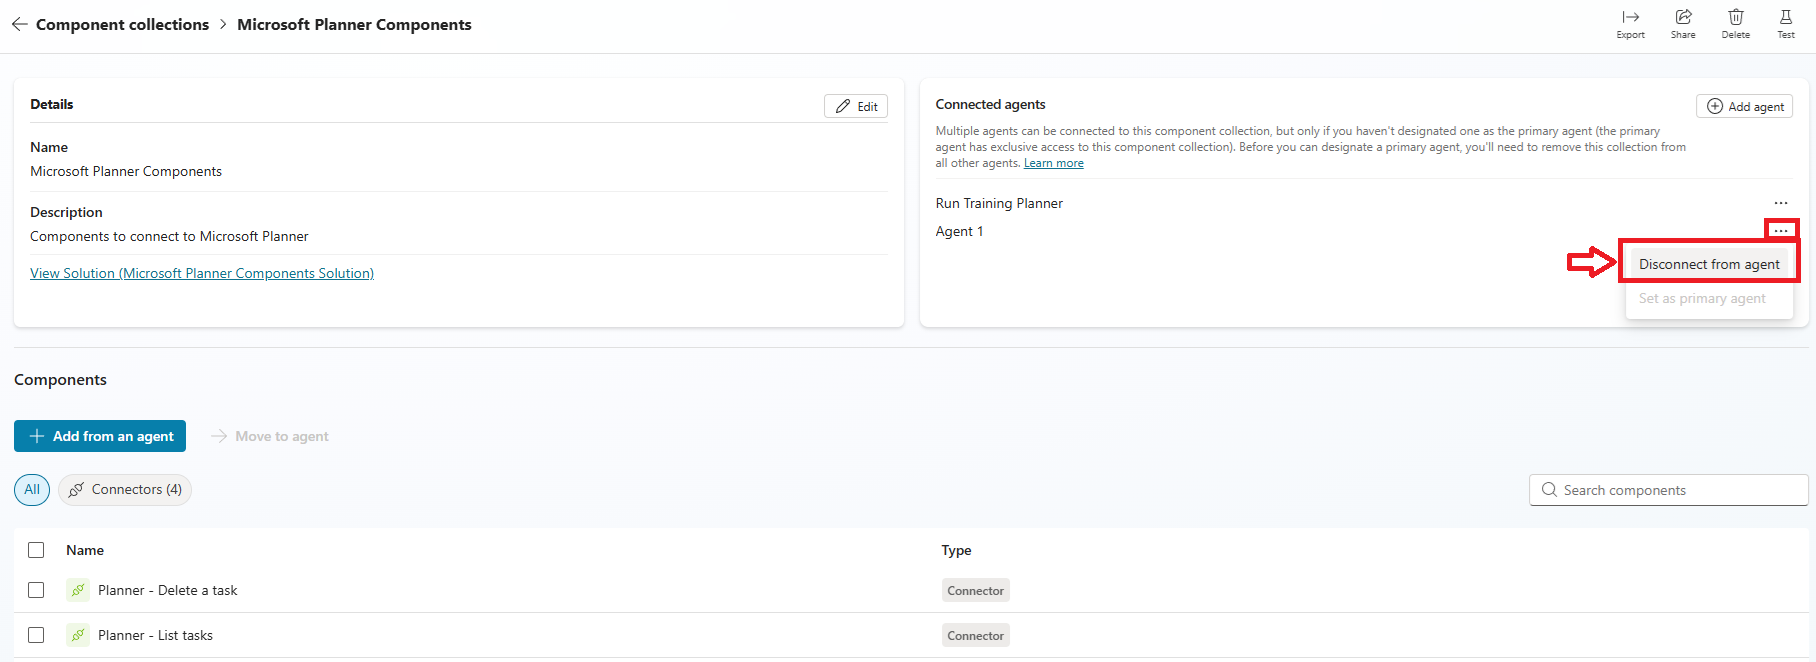The image size is (1816, 662).
Task: Click the Add agent button
Action: (1744, 106)
